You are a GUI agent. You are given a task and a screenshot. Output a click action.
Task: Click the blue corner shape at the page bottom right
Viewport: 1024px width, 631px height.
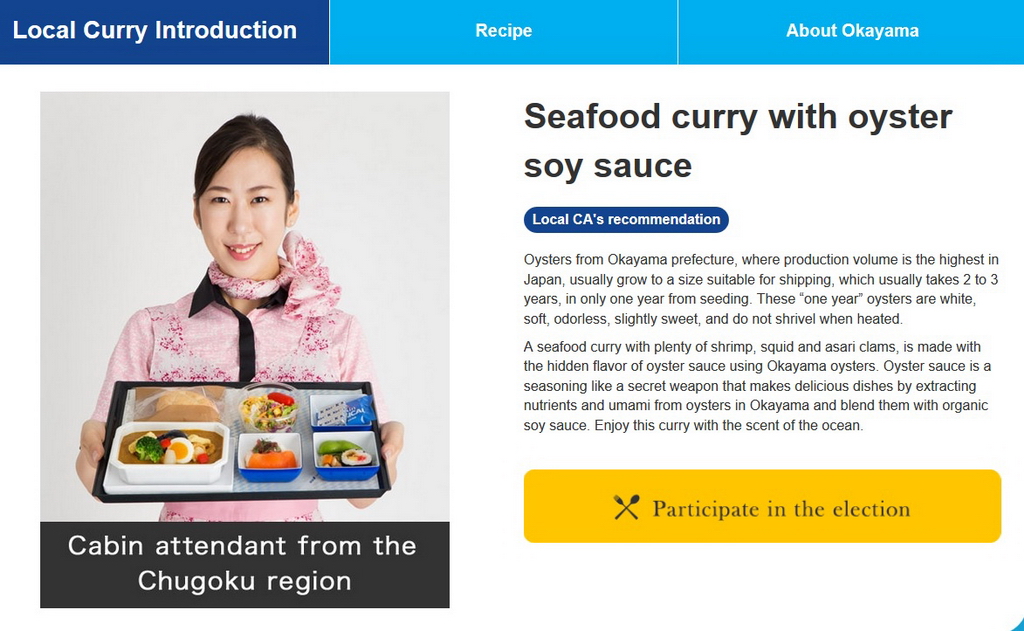(1016, 624)
